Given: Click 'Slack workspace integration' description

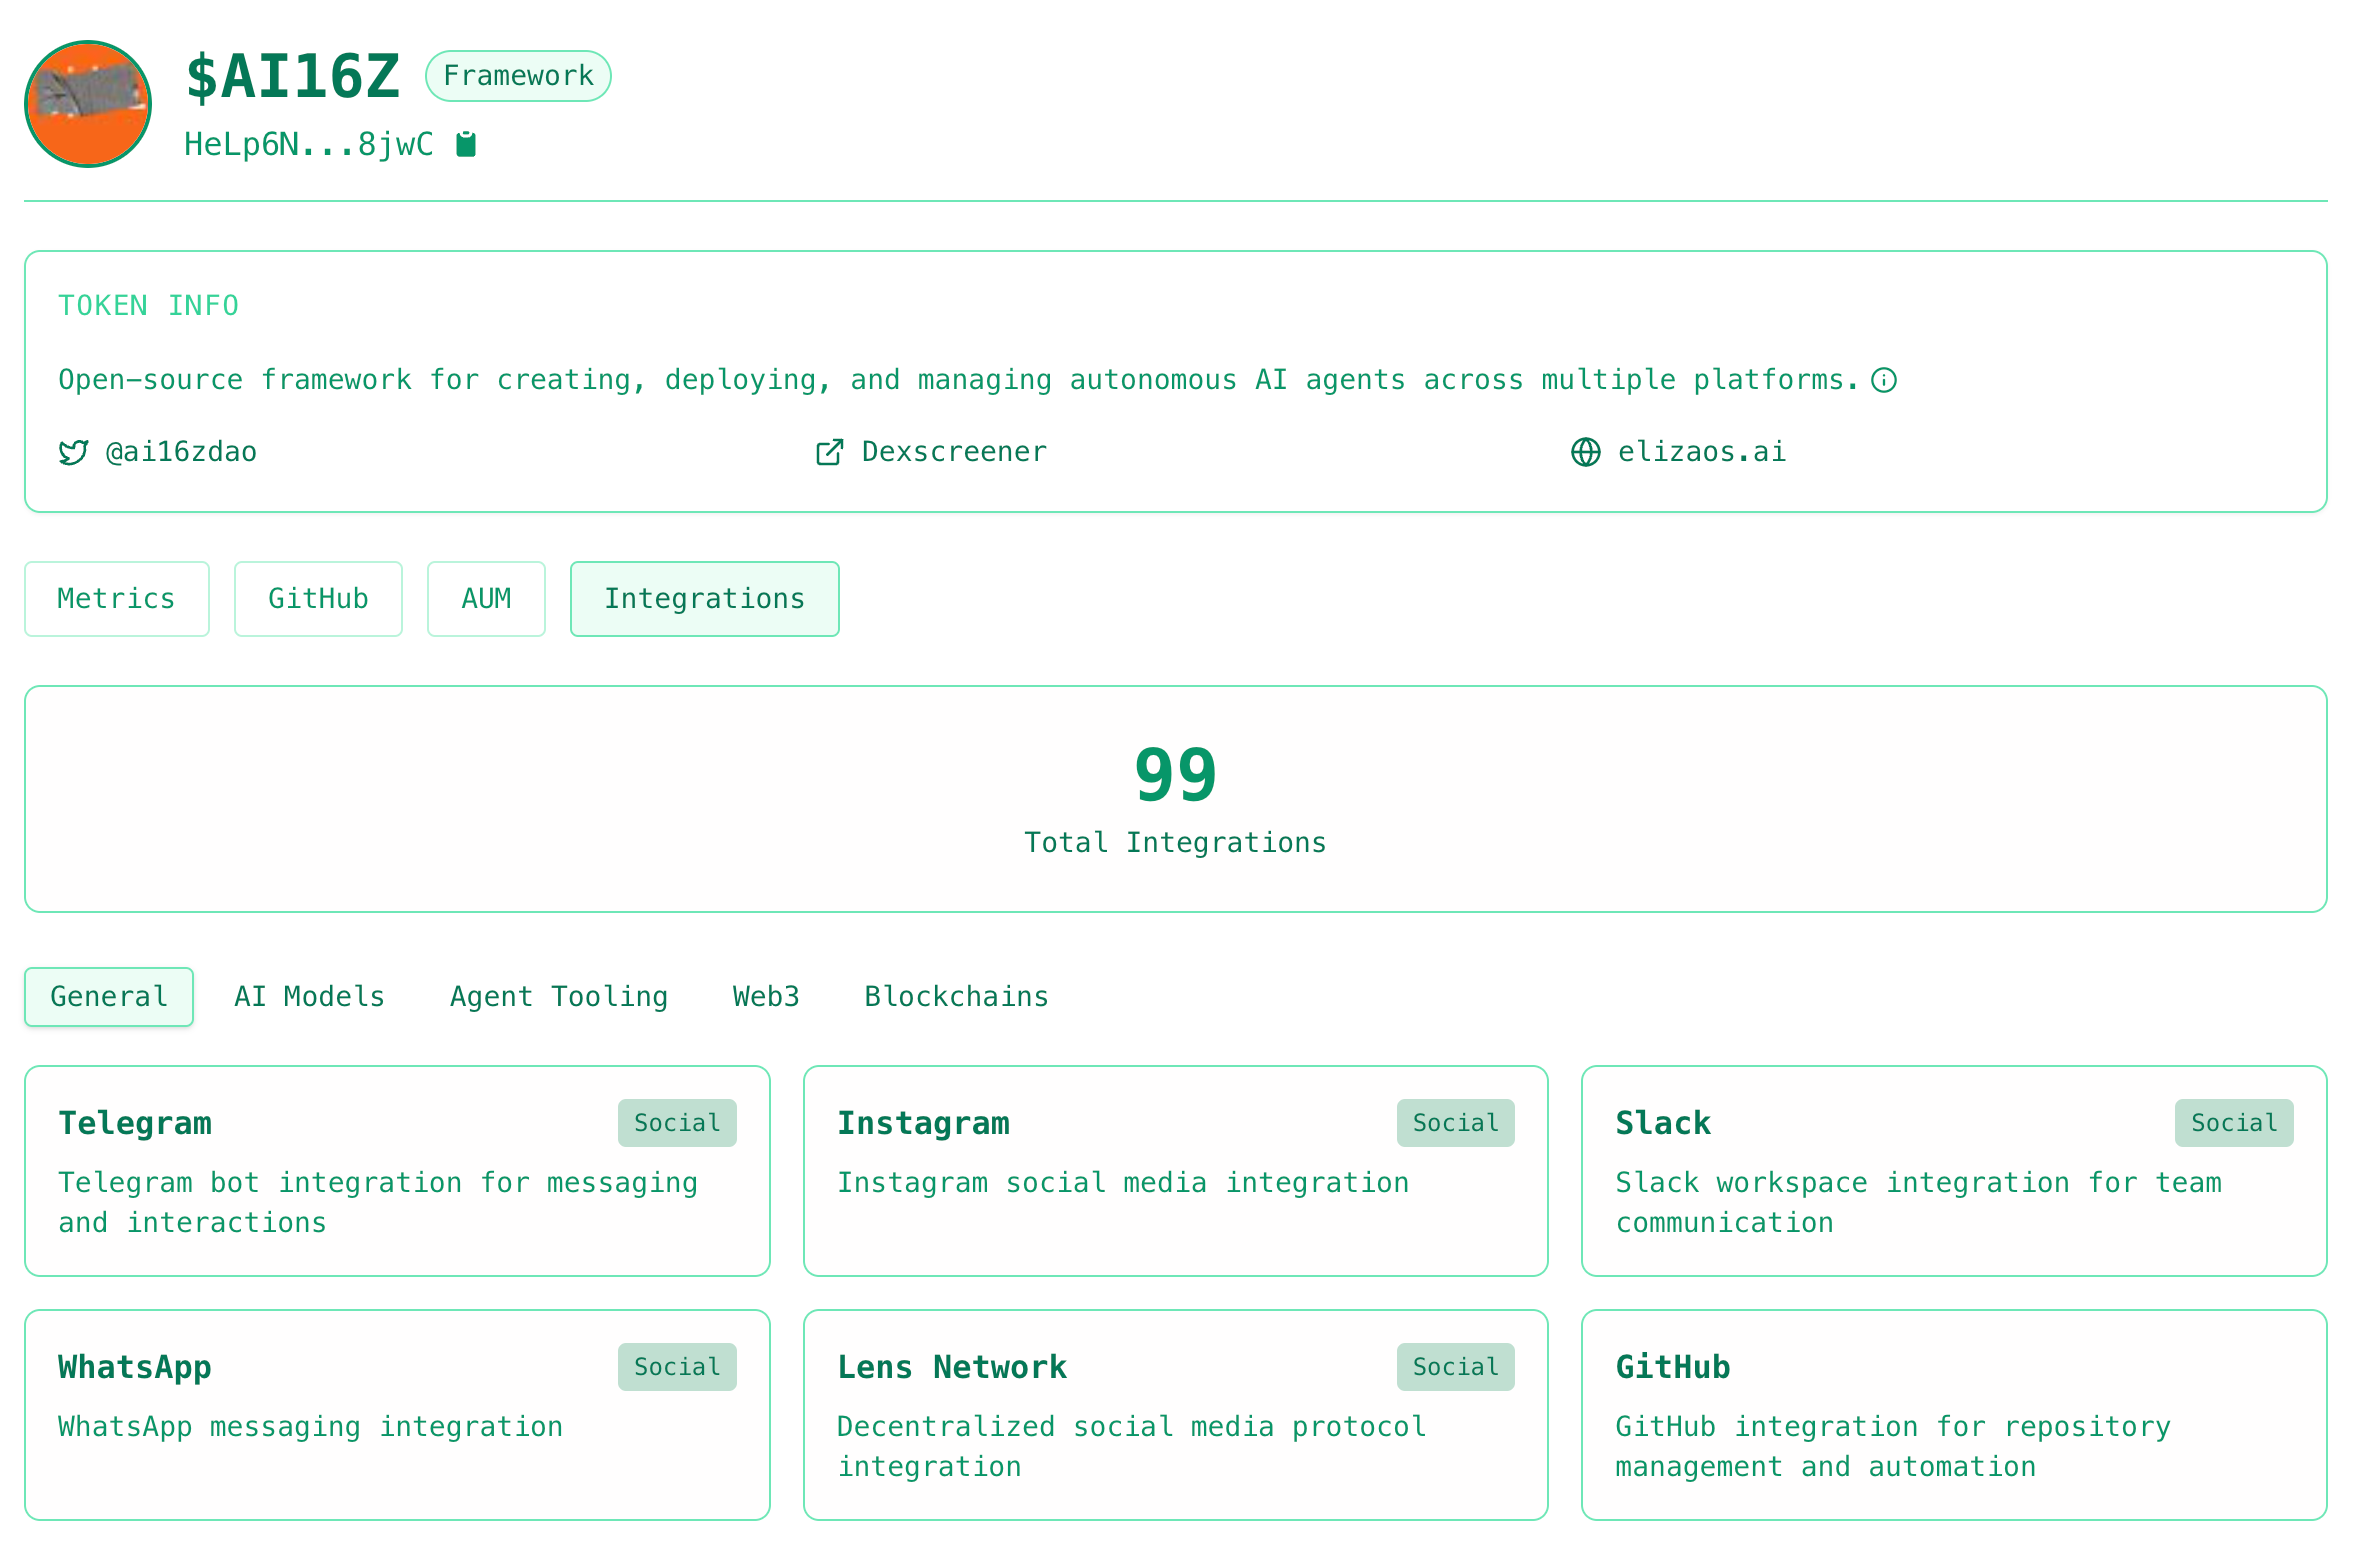Looking at the screenshot, I should tap(1918, 1203).
